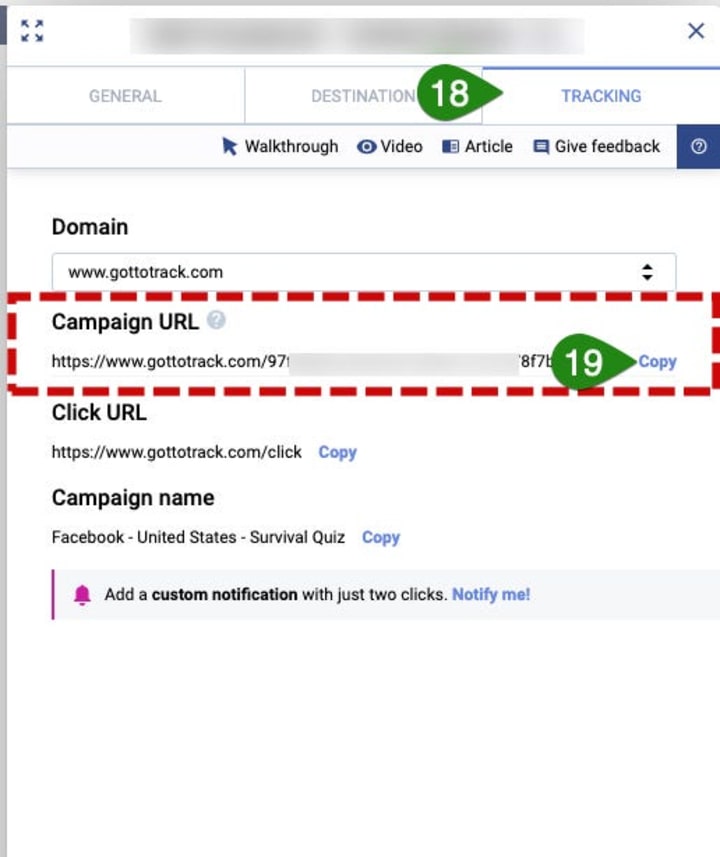Click the Campaign URL help tooltip icon
The width and height of the screenshot is (720, 857).
tap(216, 320)
